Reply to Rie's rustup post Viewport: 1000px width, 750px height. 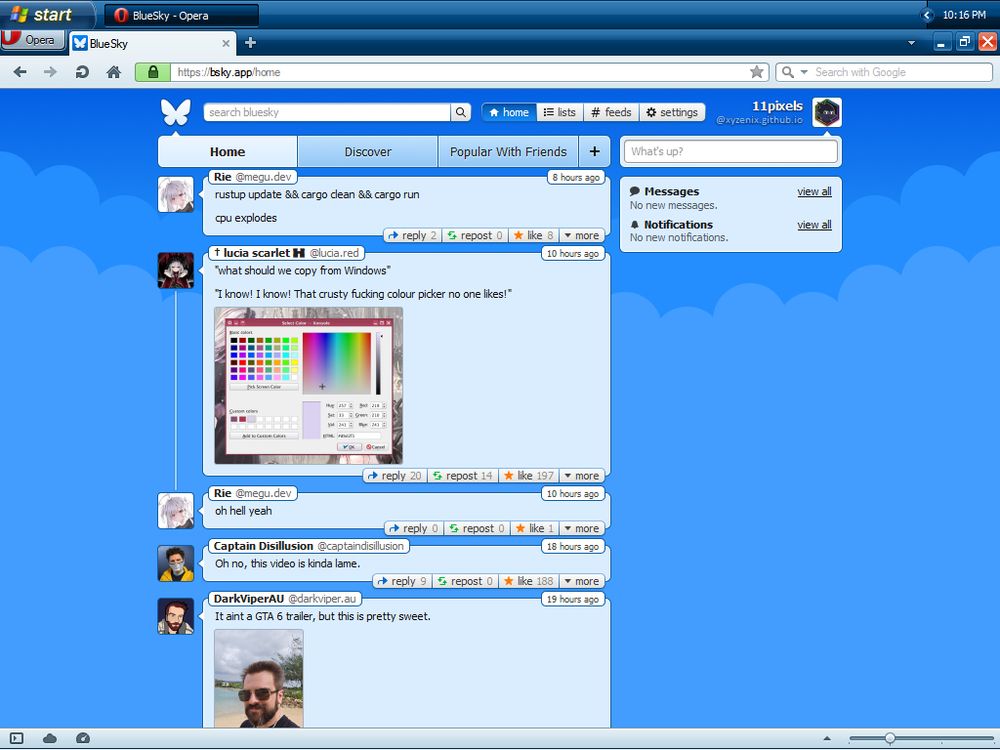(x=412, y=235)
